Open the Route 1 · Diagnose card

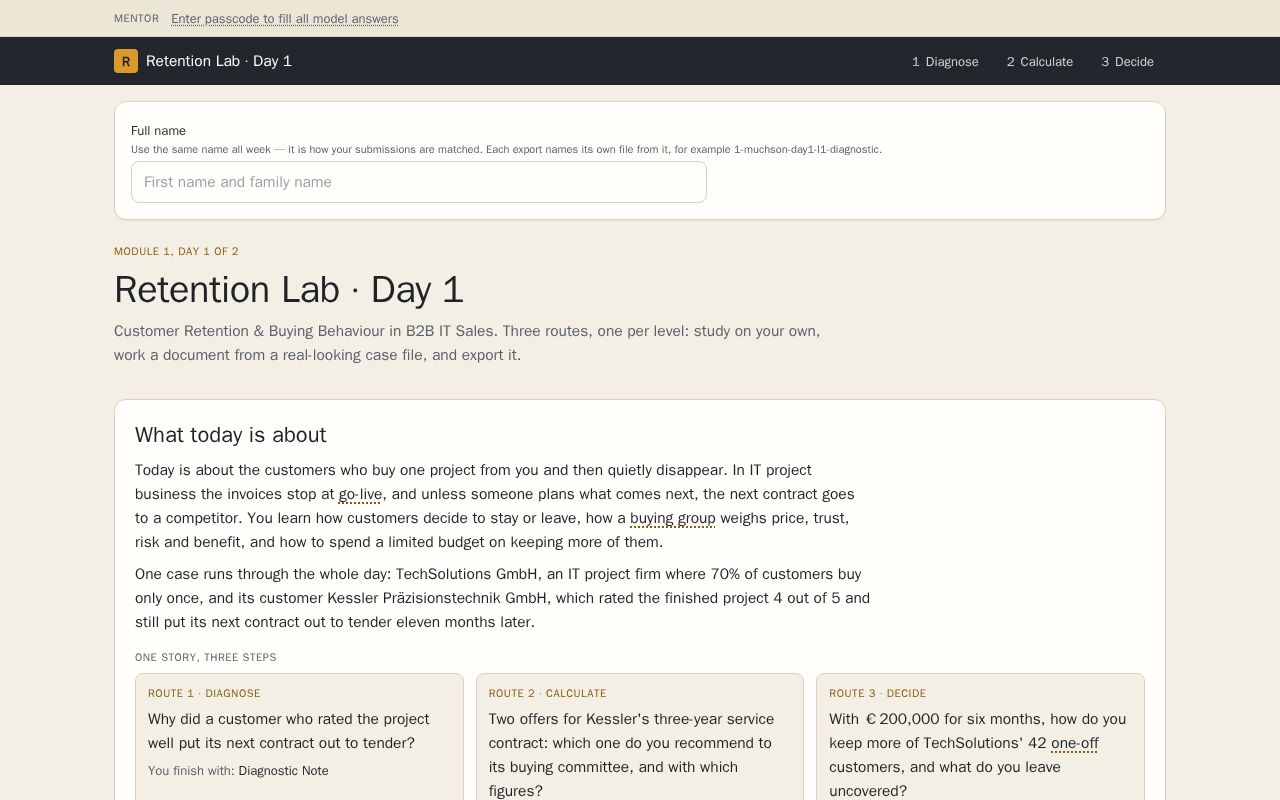pos(299,737)
